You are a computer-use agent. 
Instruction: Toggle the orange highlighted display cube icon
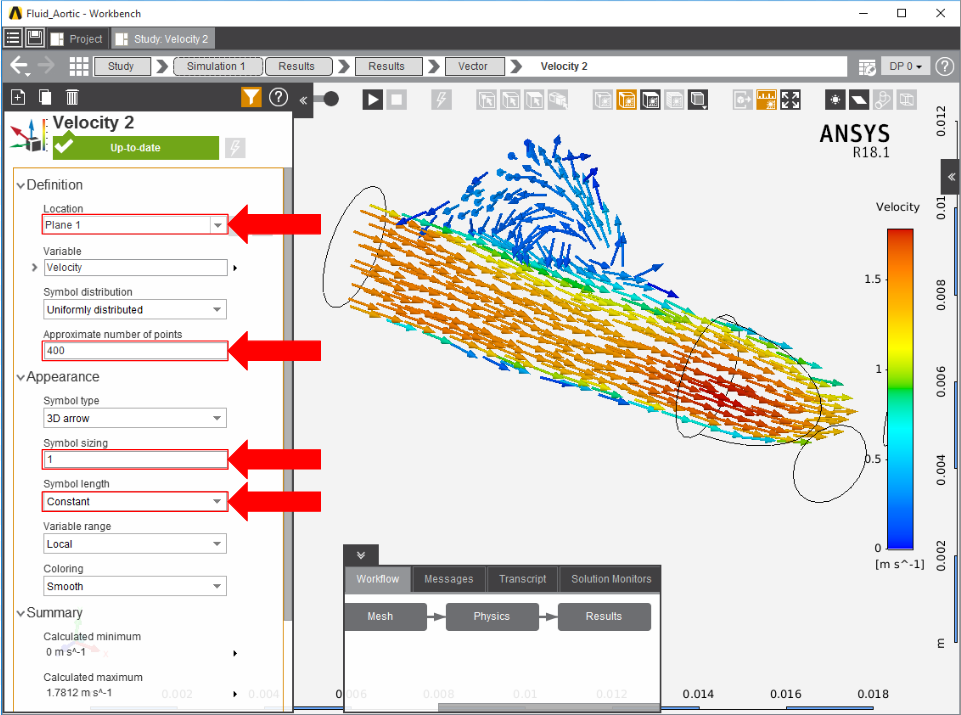(x=626, y=99)
